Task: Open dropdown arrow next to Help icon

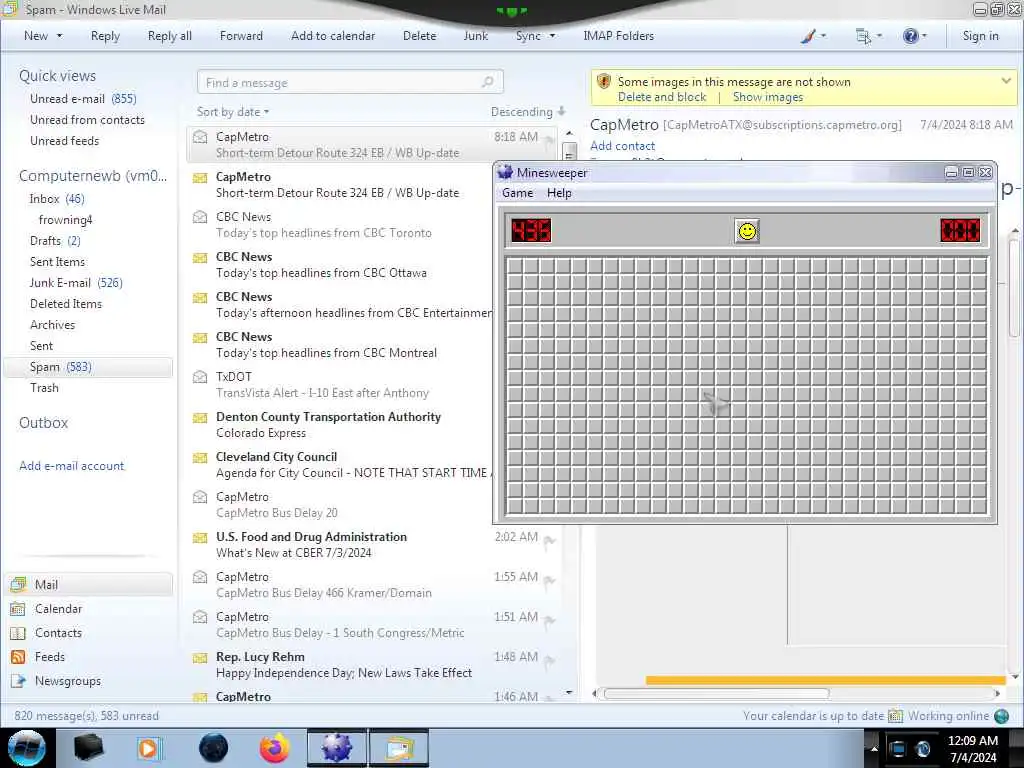Action: 924,36
